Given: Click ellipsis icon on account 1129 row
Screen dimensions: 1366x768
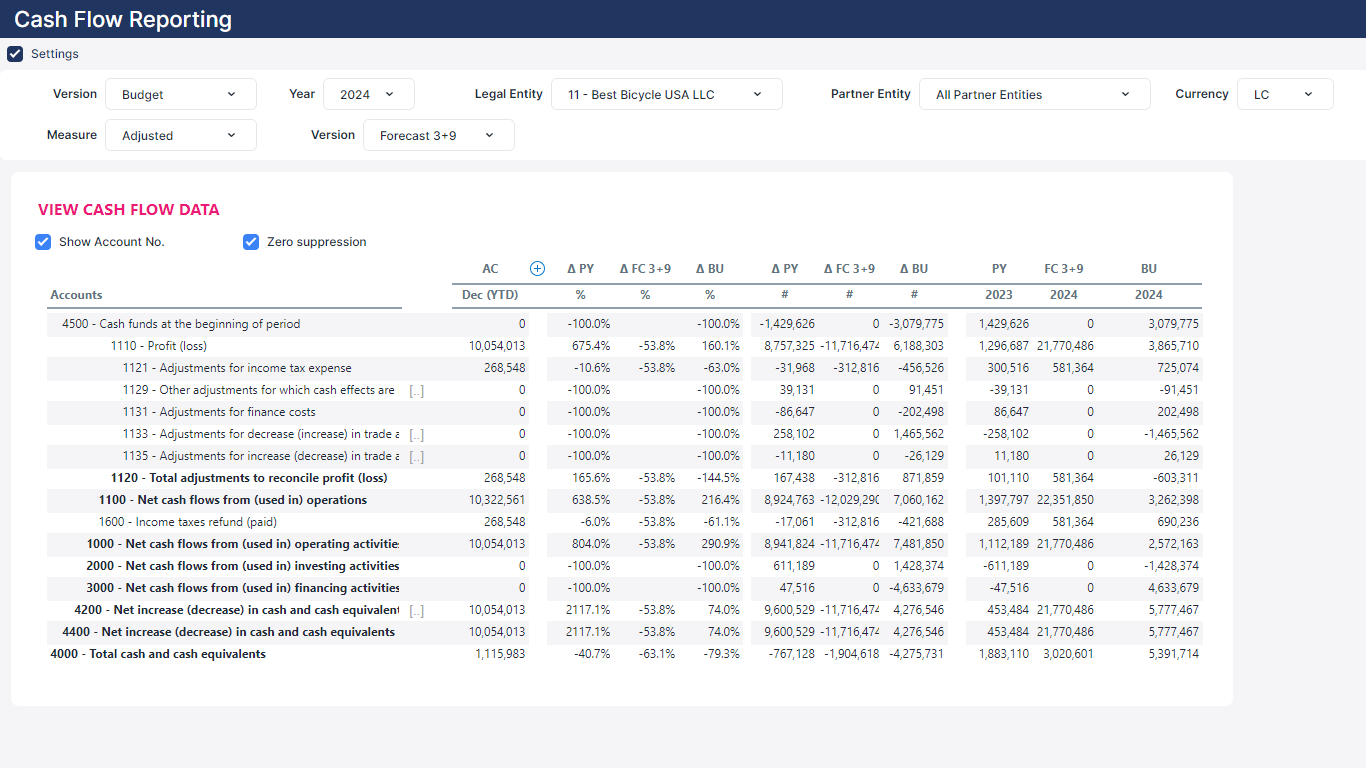Looking at the screenshot, I should click(x=416, y=390).
